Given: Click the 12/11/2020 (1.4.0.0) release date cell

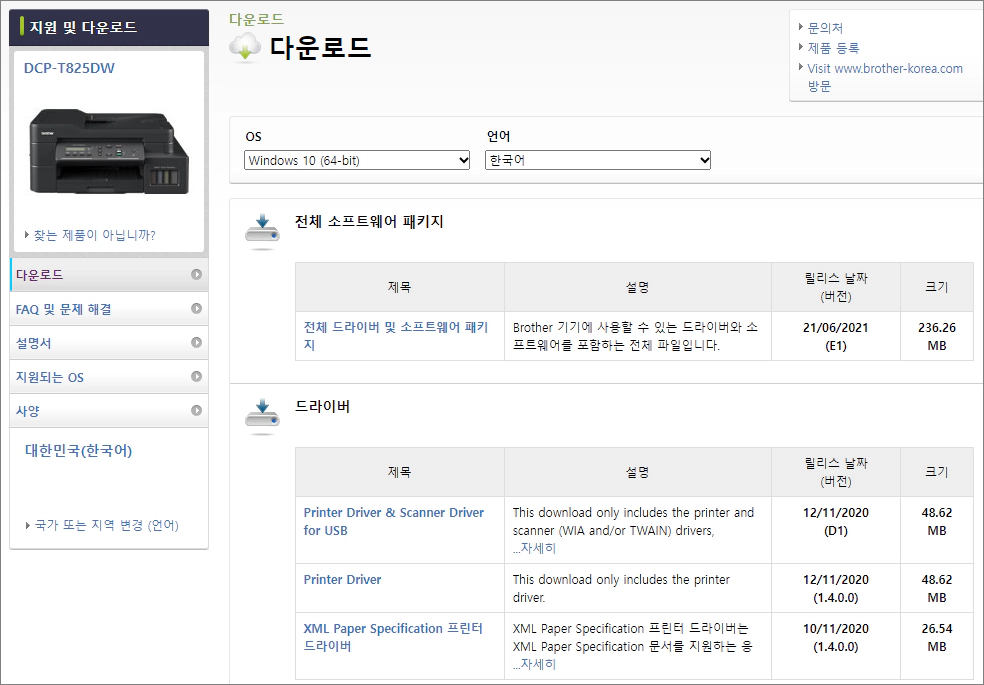Looking at the screenshot, I should coord(835,588).
